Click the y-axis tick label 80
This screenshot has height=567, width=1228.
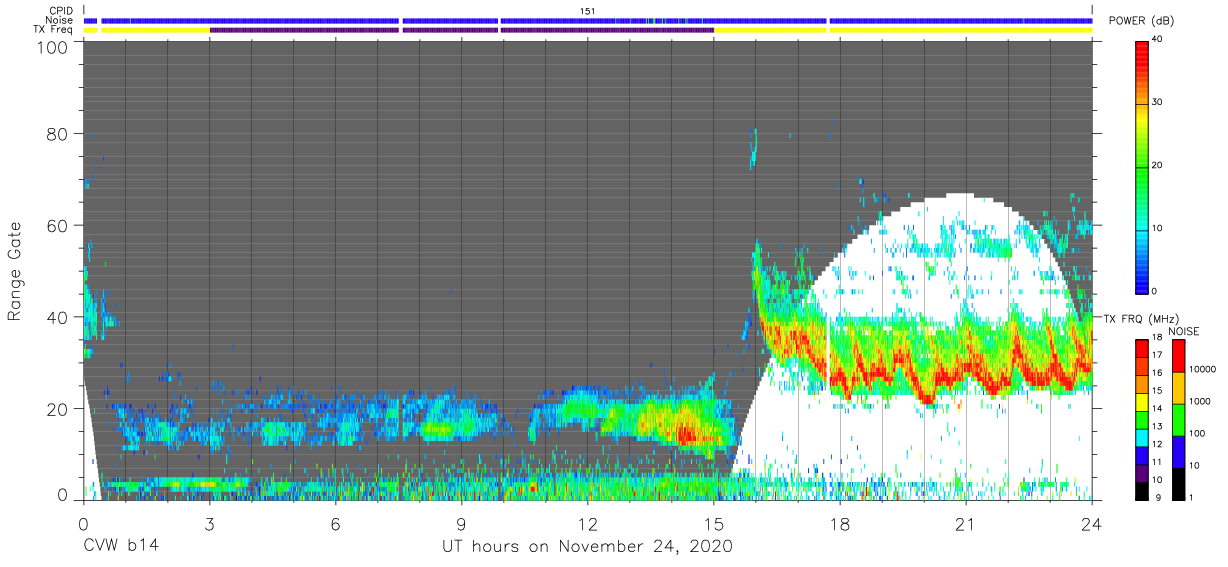pyautogui.click(x=59, y=134)
